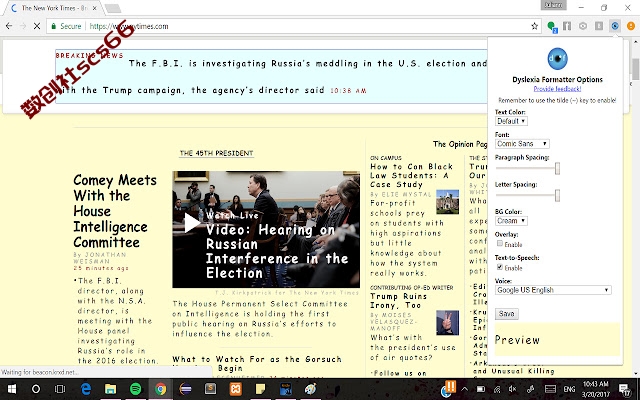Open the Voice dropdown
This screenshot has width=640, height=400.
point(553,290)
